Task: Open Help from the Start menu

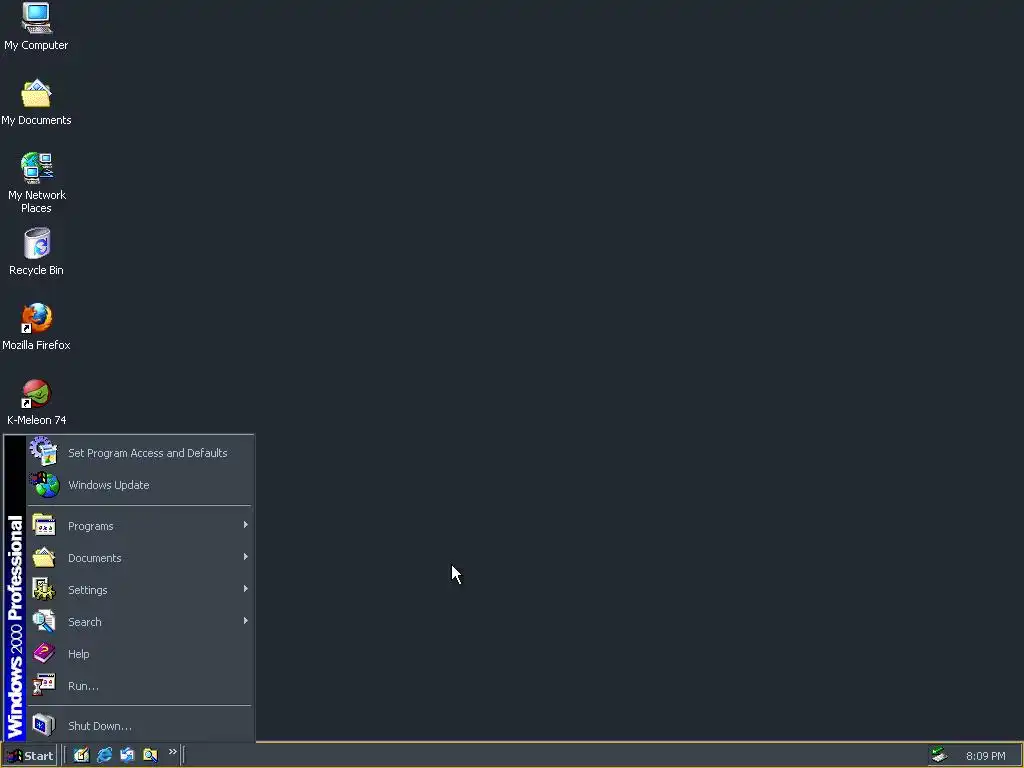Action: [x=140, y=654]
